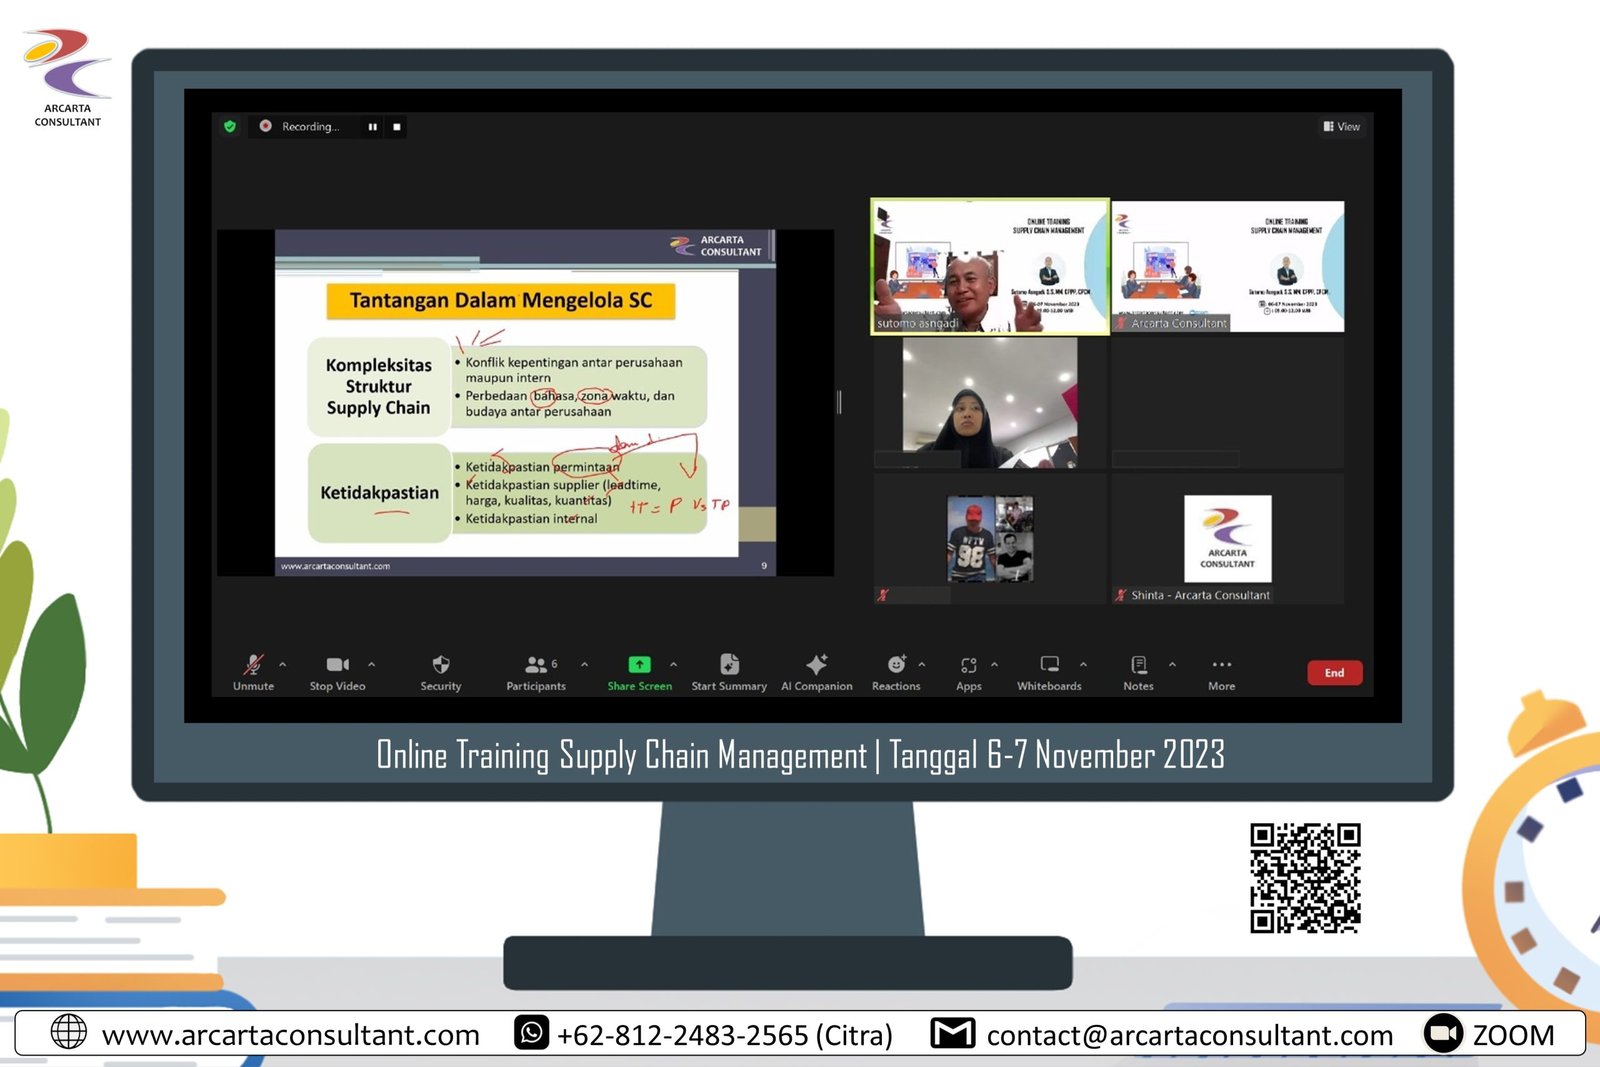Pause the recording
The width and height of the screenshot is (1600, 1067).
click(373, 127)
